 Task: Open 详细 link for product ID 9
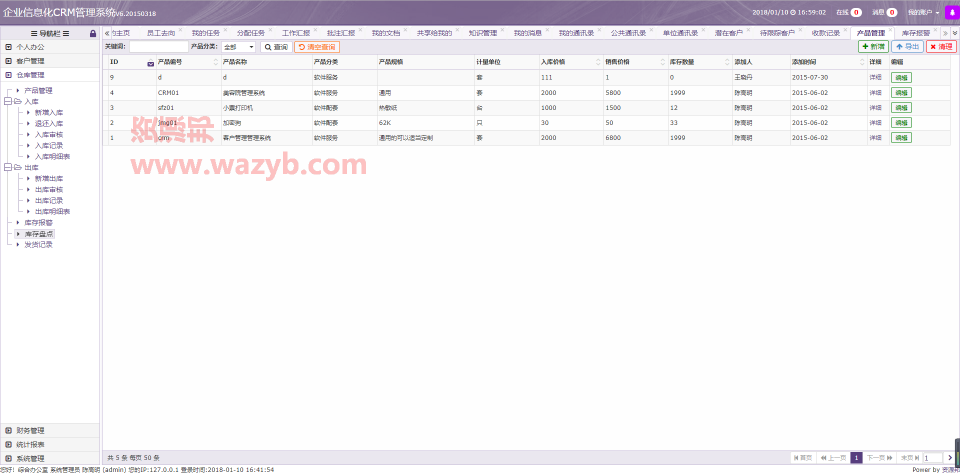[x=876, y=78]
